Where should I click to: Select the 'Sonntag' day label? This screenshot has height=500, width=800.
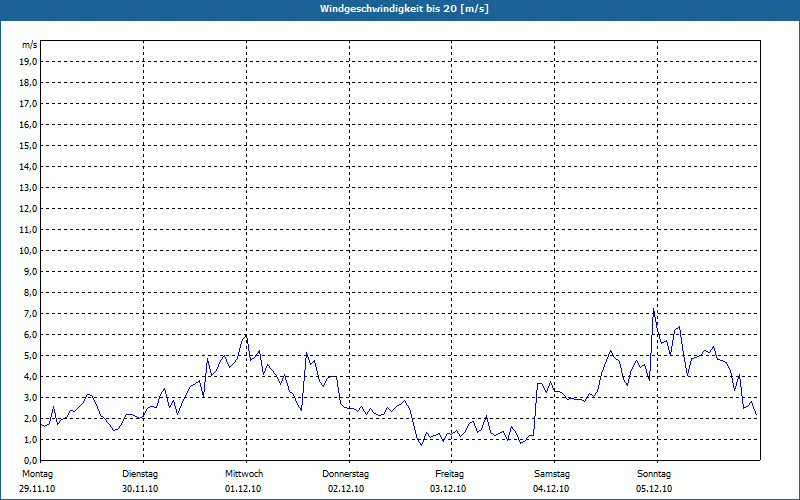654,474
